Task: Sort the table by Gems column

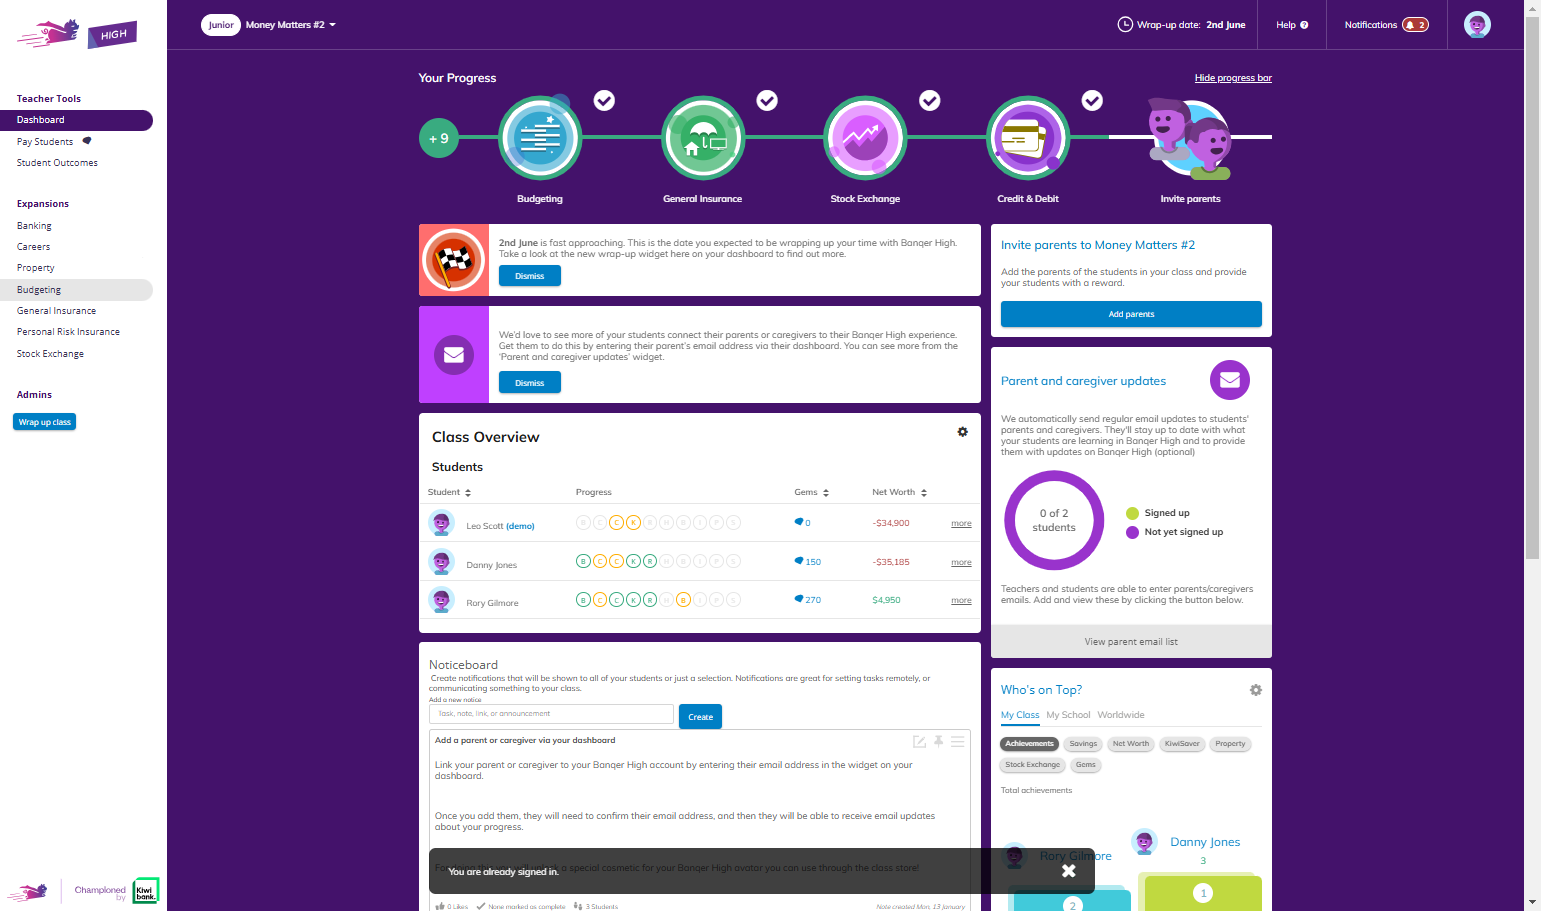Action: (811, 492)
